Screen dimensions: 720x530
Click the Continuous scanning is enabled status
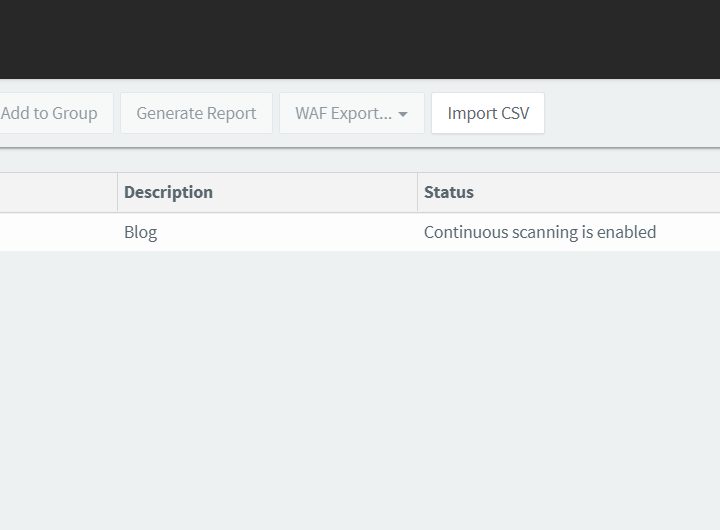tap(540, 232)
